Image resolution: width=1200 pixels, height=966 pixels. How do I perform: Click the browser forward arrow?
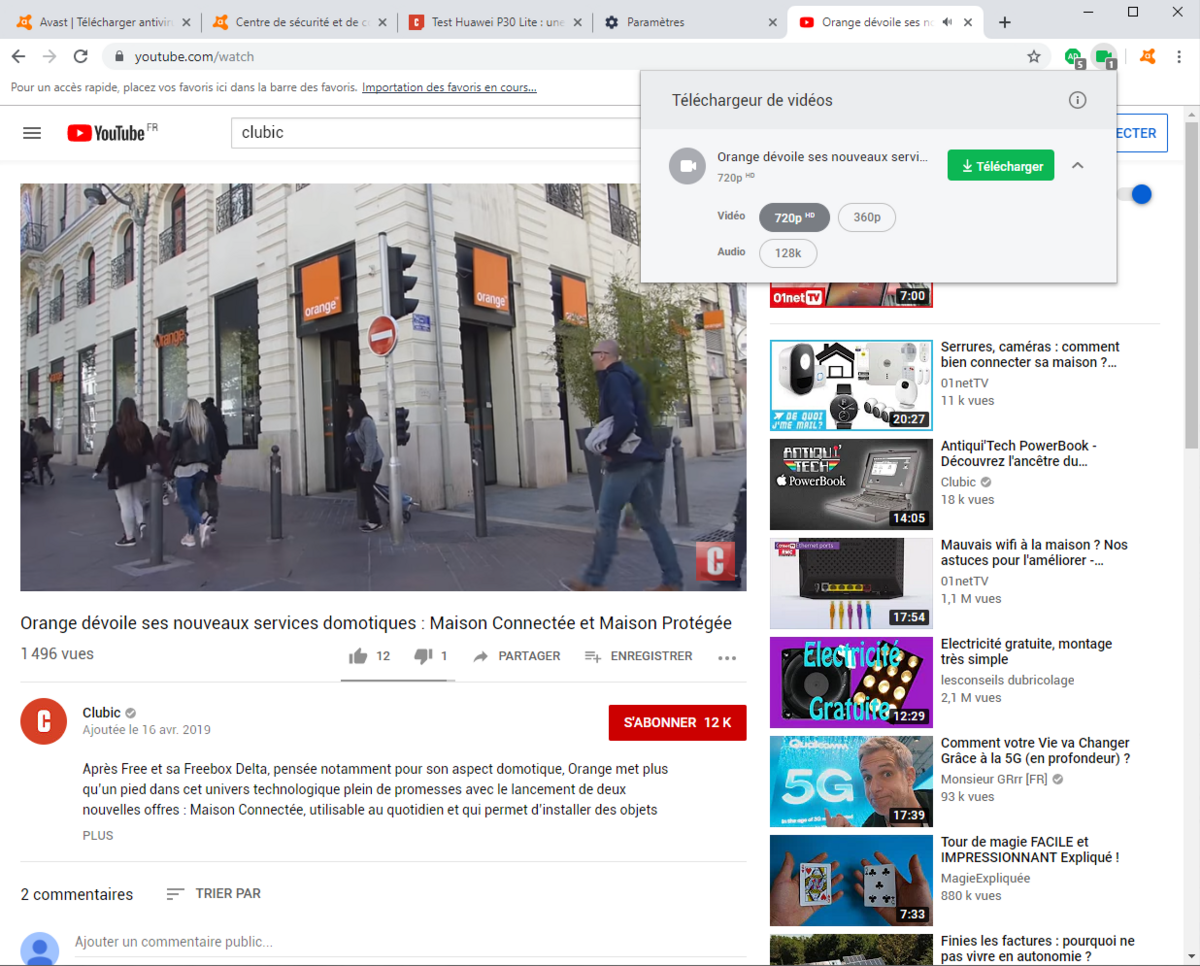coord(50,57)
